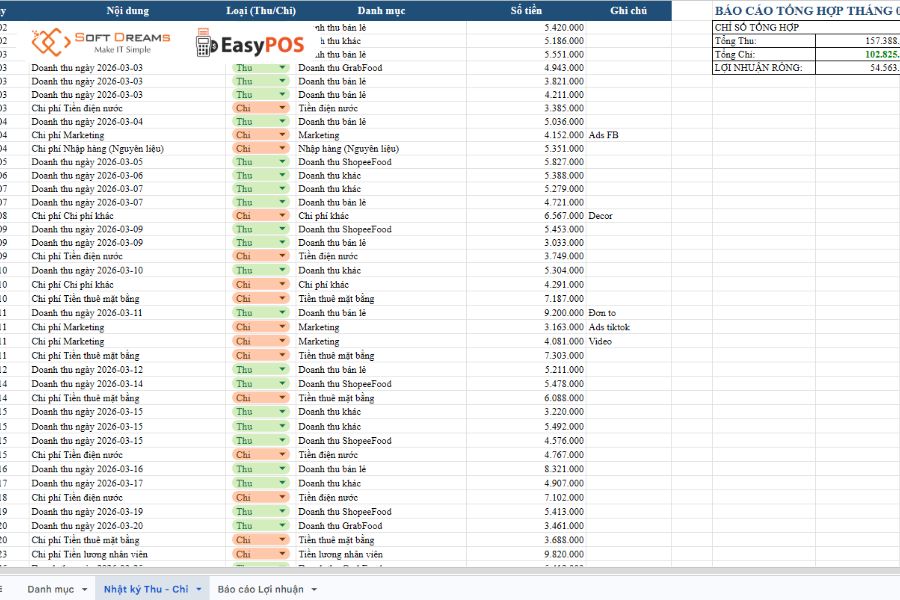Open the Thu dropdown on the 4.721.000 Doanh thu bán lẻ row
The width and height of the screenshot is (900, 600).
[x=282, y=202]
